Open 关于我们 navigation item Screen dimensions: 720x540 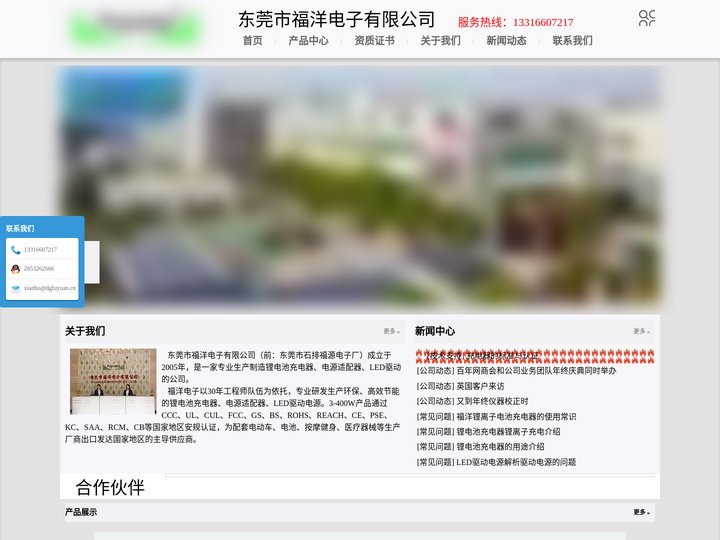coord(440,41)
